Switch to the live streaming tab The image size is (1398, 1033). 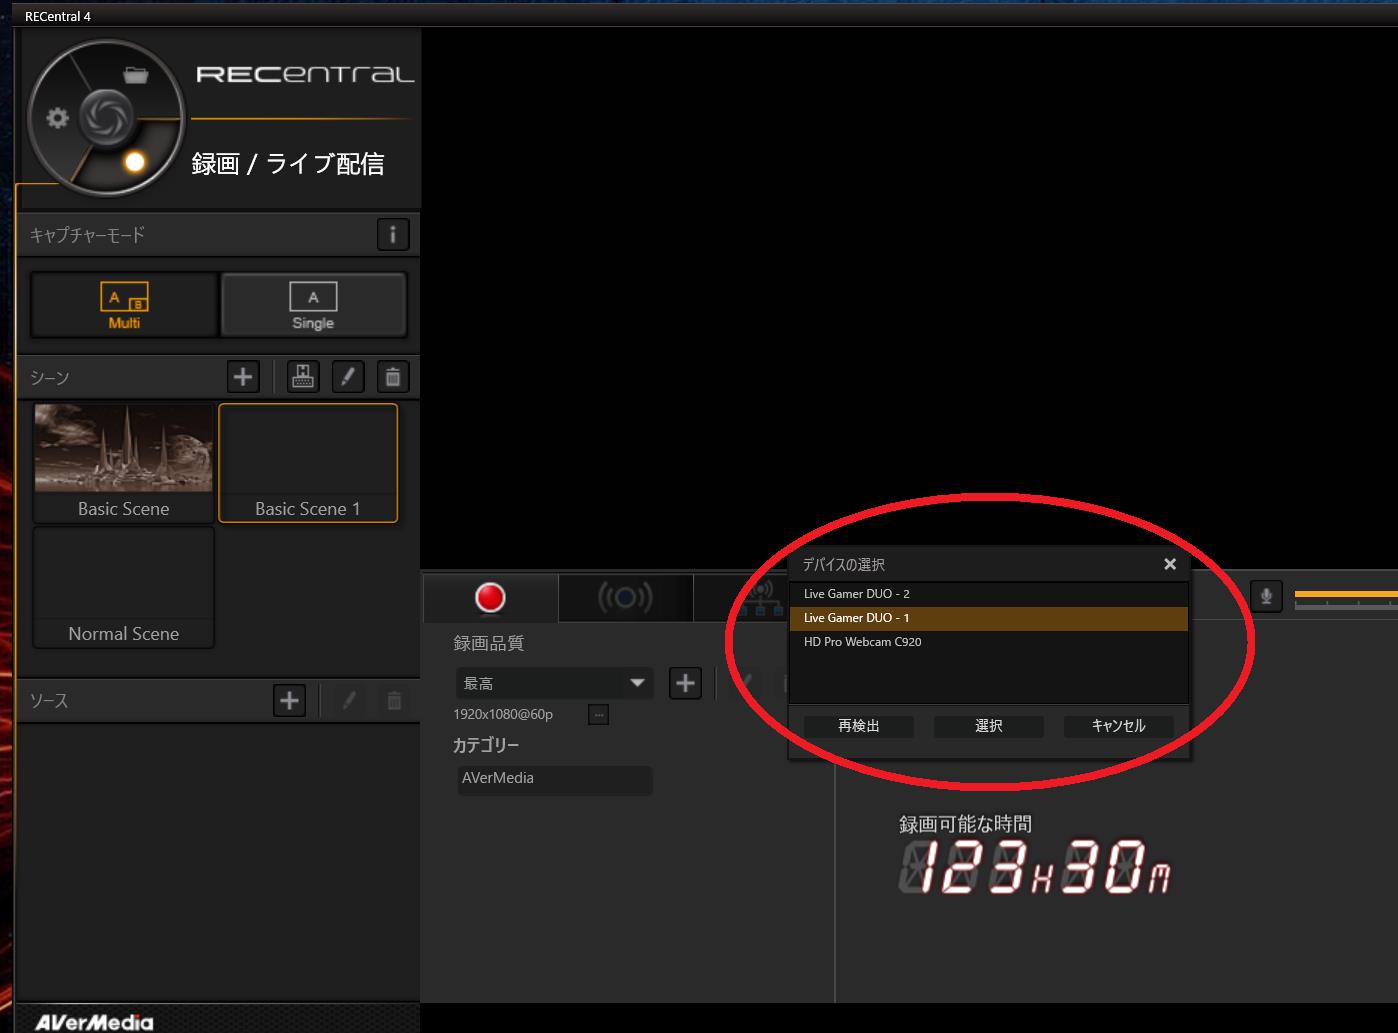point(625,597)
